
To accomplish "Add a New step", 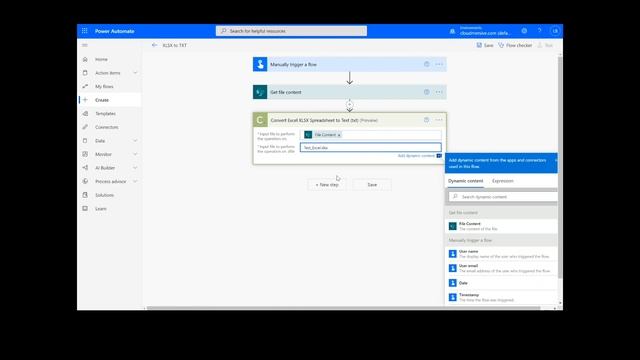I will 327,185.
